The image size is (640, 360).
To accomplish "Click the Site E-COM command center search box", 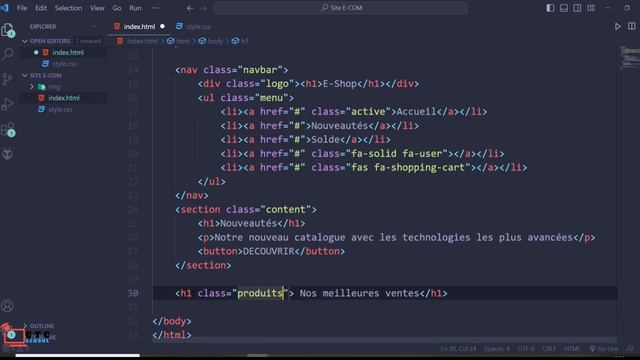I will 341,8.
